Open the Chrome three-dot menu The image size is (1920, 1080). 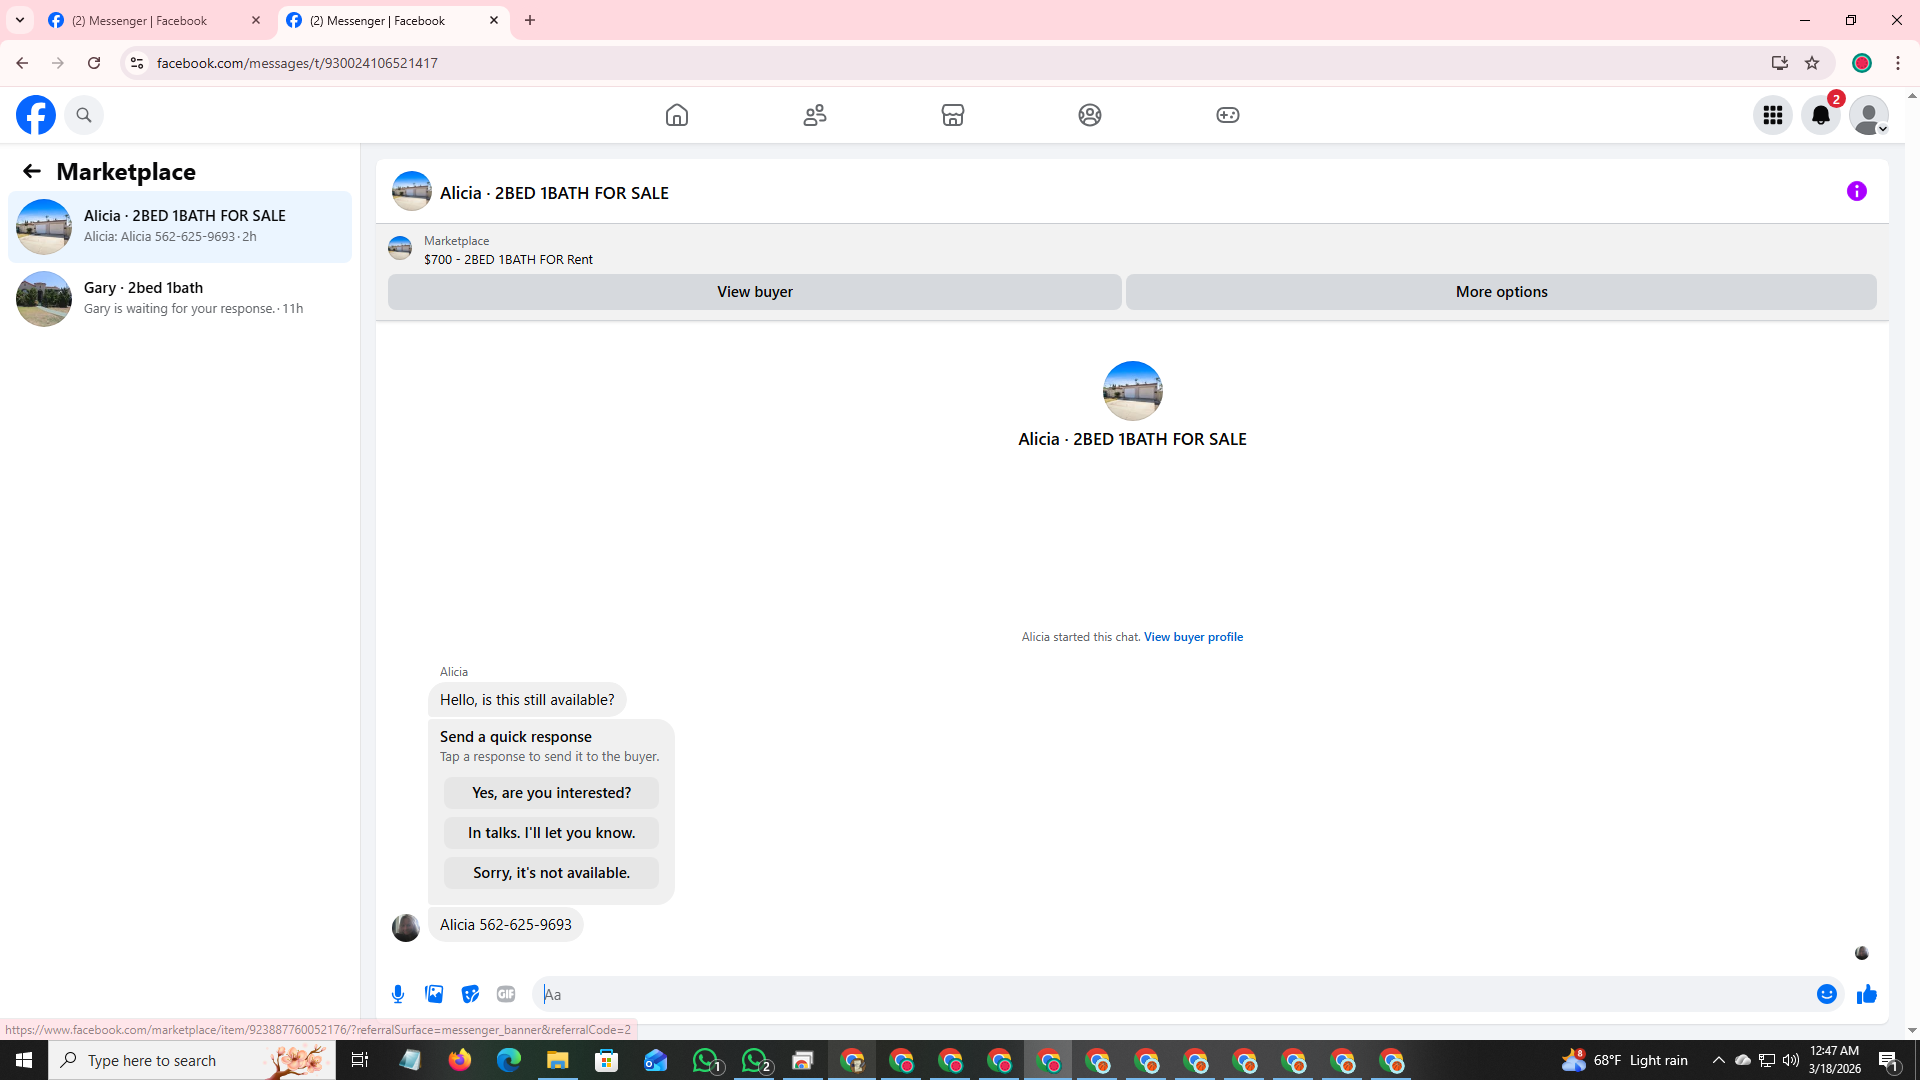point(1898,63)
